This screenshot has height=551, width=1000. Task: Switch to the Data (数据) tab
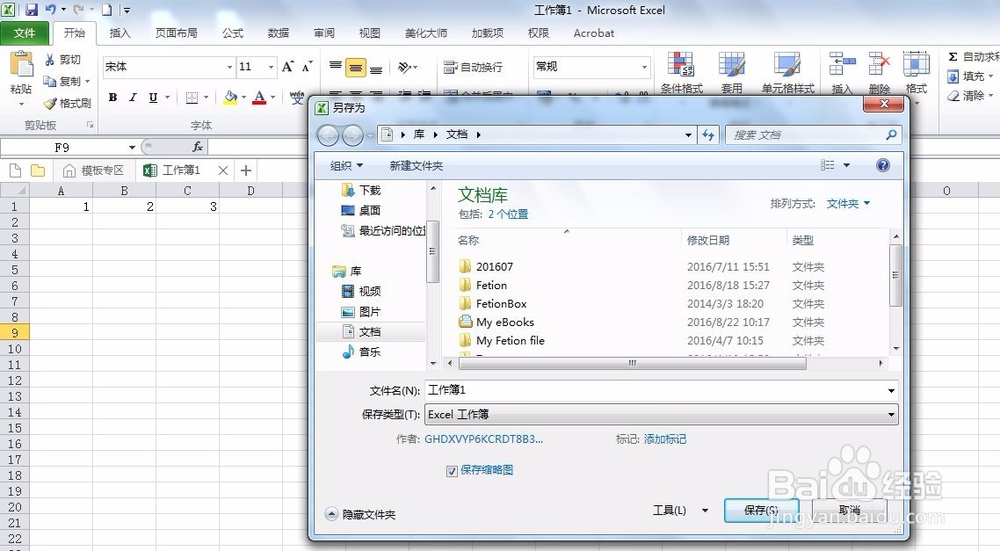278,33
